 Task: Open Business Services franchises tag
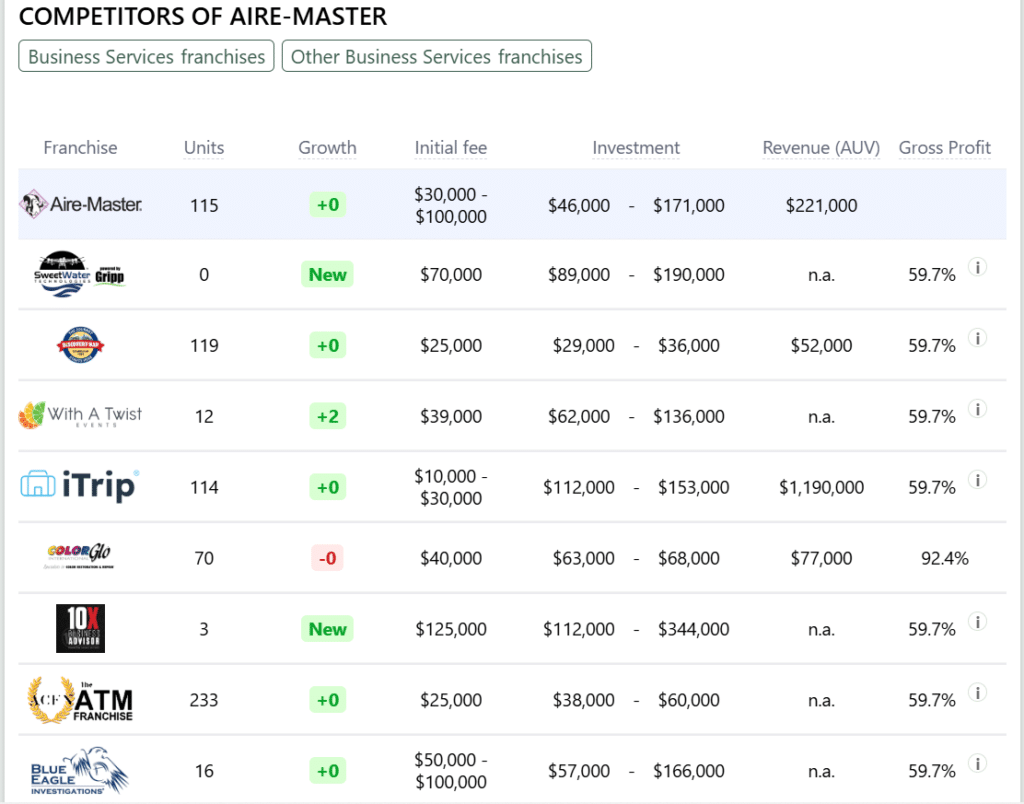point(146,56)
